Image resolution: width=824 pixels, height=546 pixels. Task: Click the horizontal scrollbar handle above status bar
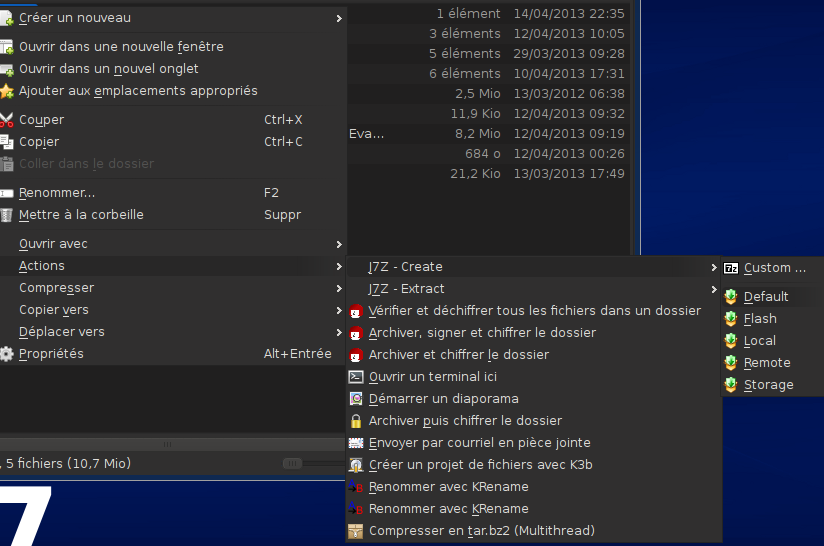(167, 445)
